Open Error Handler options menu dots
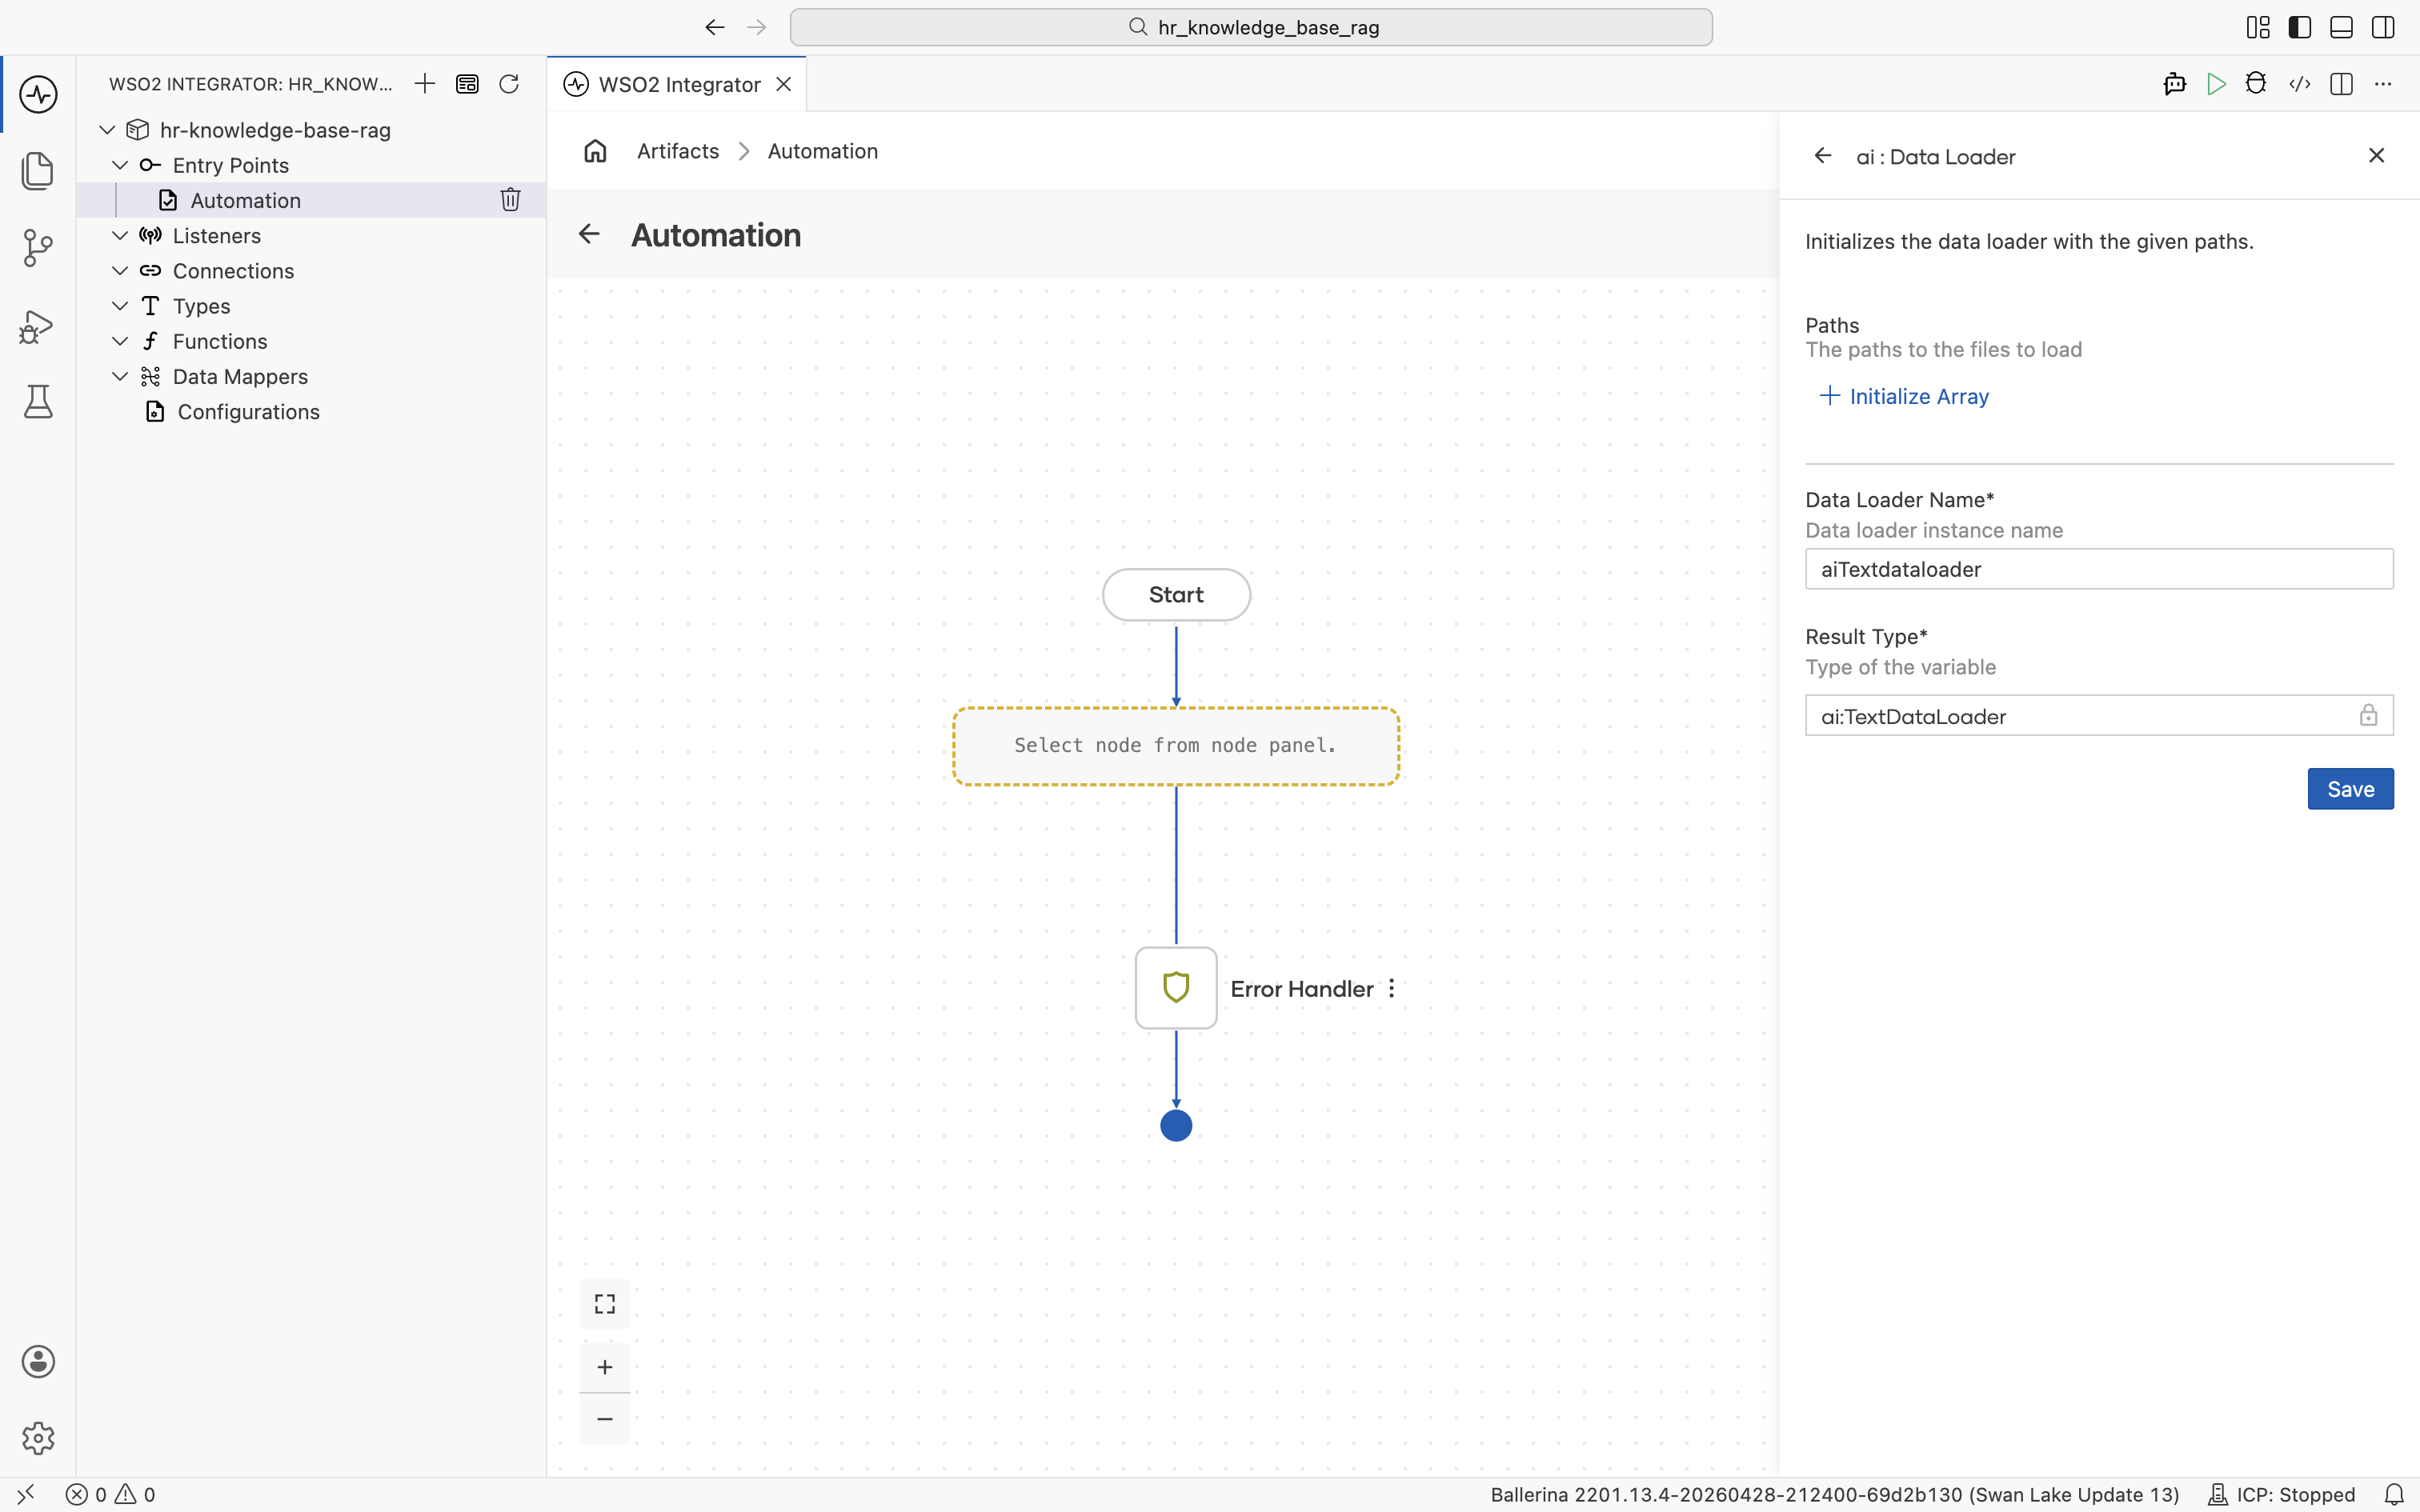This screenshot has width=2420, height=1512. coord(1391,988)
